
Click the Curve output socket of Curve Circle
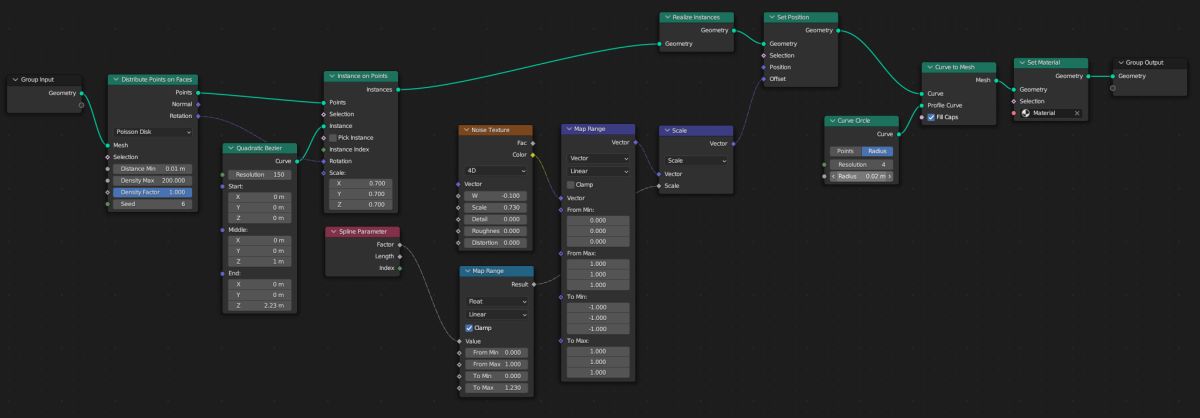coord(900,134)
